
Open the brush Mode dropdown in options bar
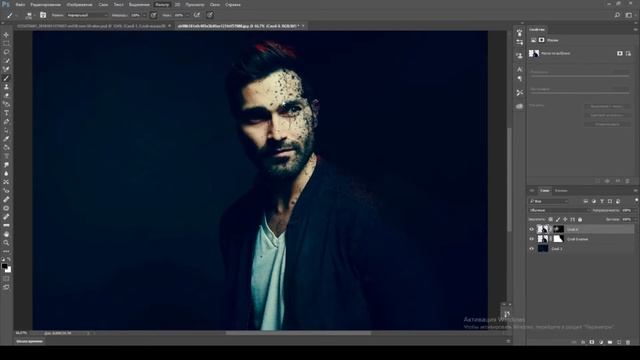click(x=87, y=15)
